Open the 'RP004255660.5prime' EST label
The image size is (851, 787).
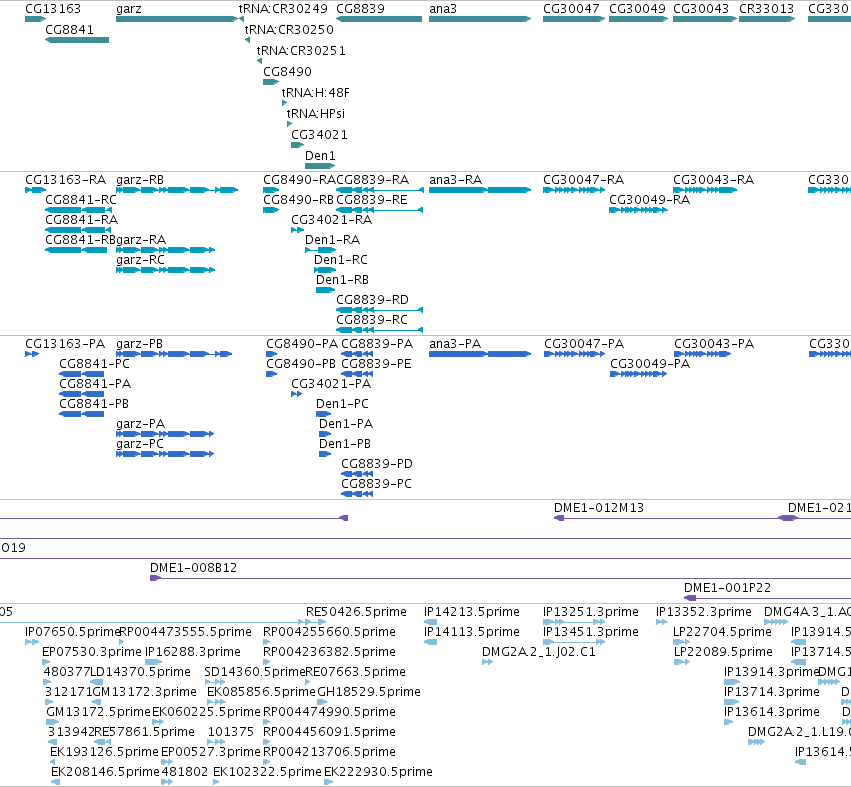tap(329, 632)
